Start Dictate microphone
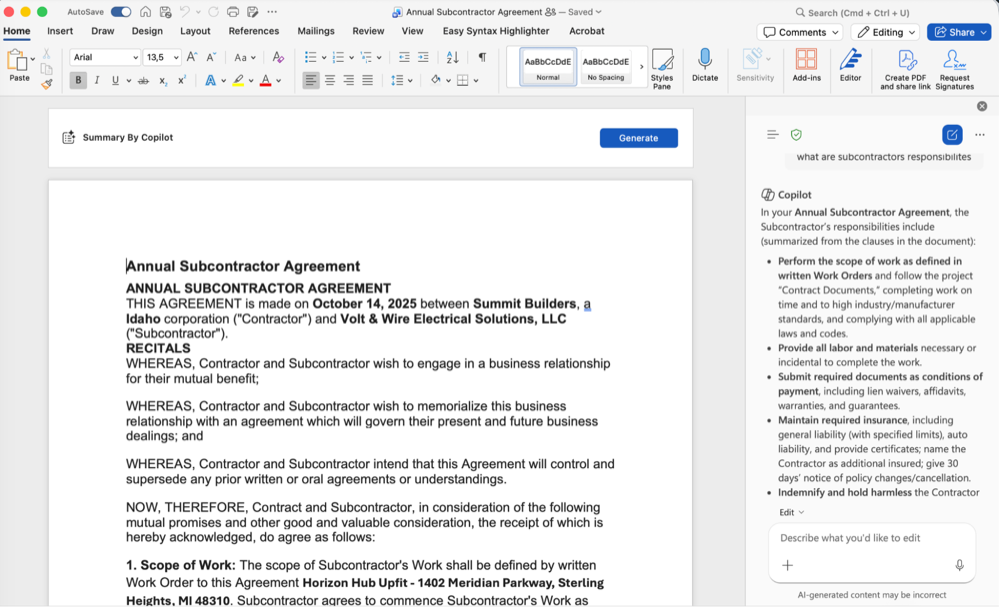Image resolution: width=999 pixels, height=607 pixels. click(x=705, y=65)
